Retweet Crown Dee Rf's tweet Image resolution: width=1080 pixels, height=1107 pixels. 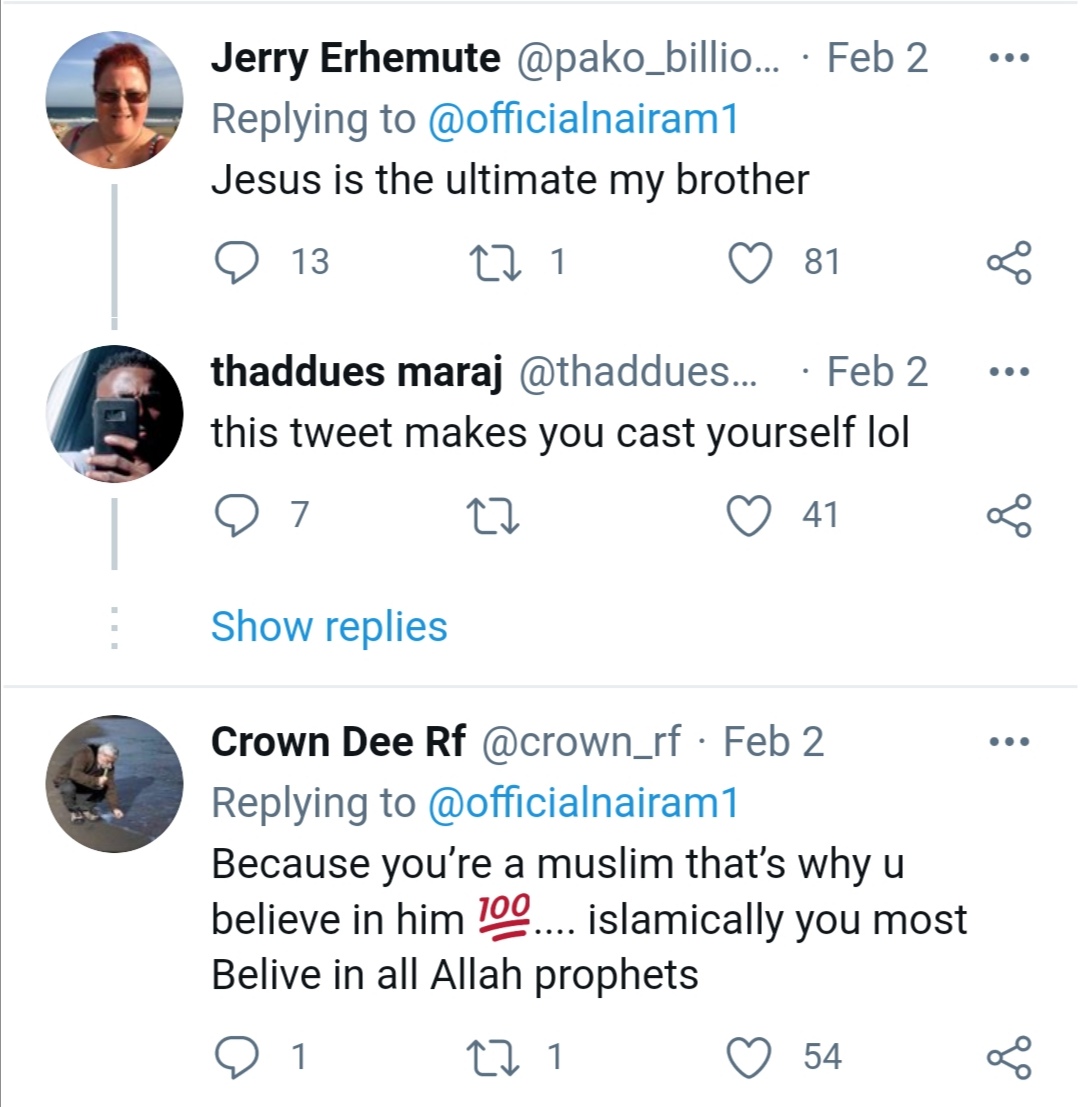click(x=492, y=1057)
